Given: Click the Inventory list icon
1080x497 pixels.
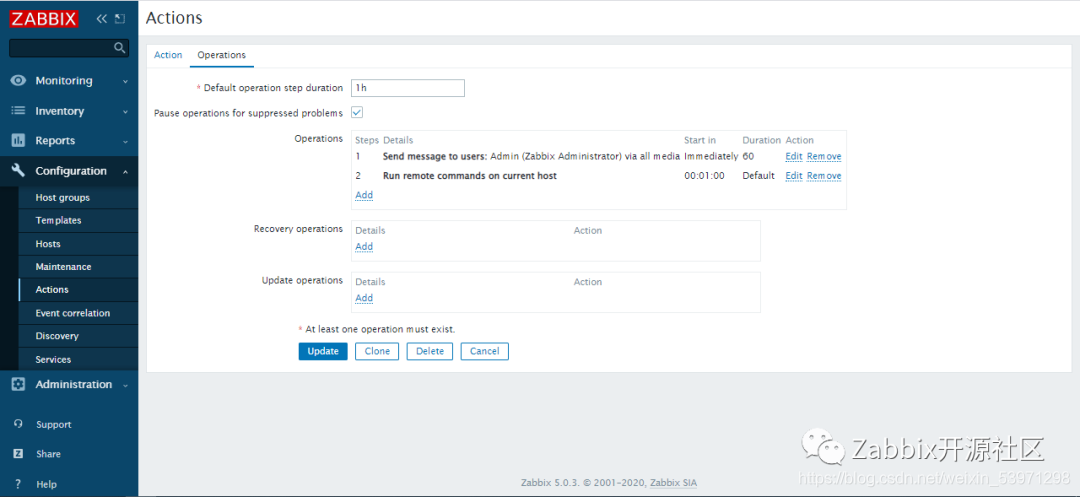Looking at the screenshot, I should point(19,111).
